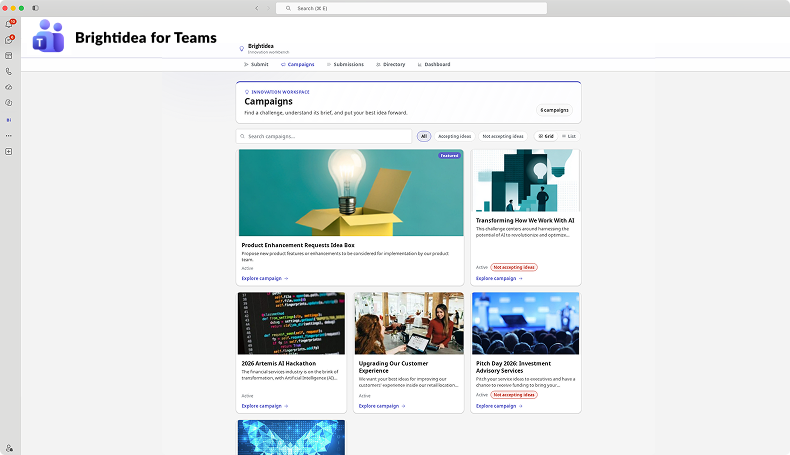Click the search field in the title bar
Image resolution: width=790 pixels, height=455 pixels.
point(411,8)
